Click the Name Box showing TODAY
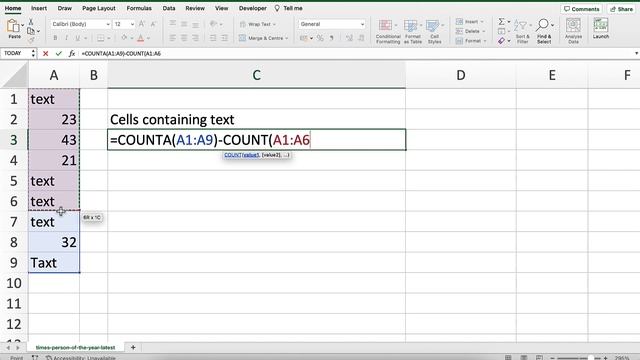 pyautogui.click(x=16, y=53)
